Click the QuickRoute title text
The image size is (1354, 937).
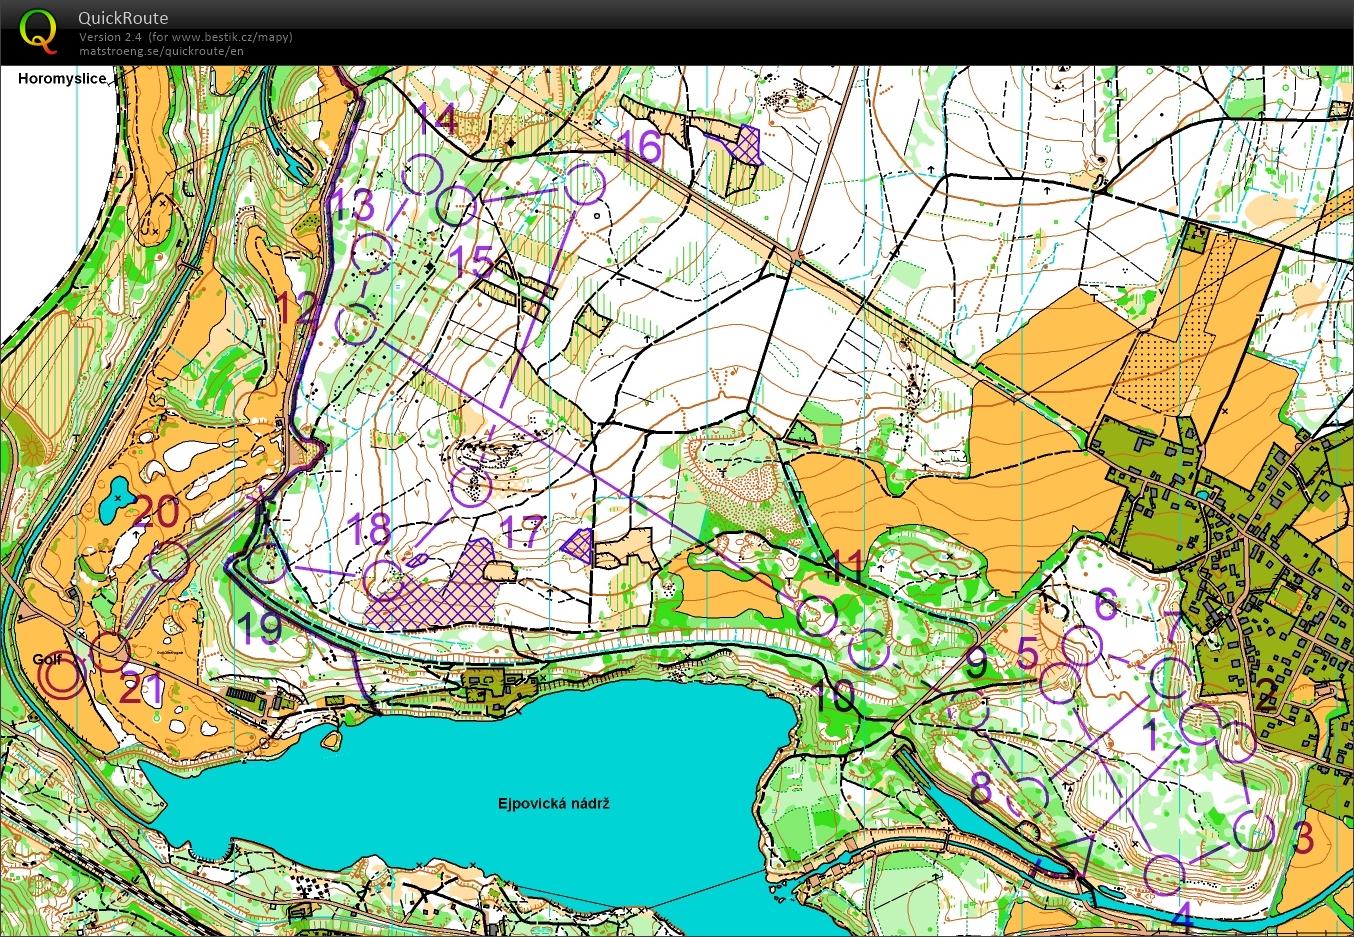tap(123, 18)
